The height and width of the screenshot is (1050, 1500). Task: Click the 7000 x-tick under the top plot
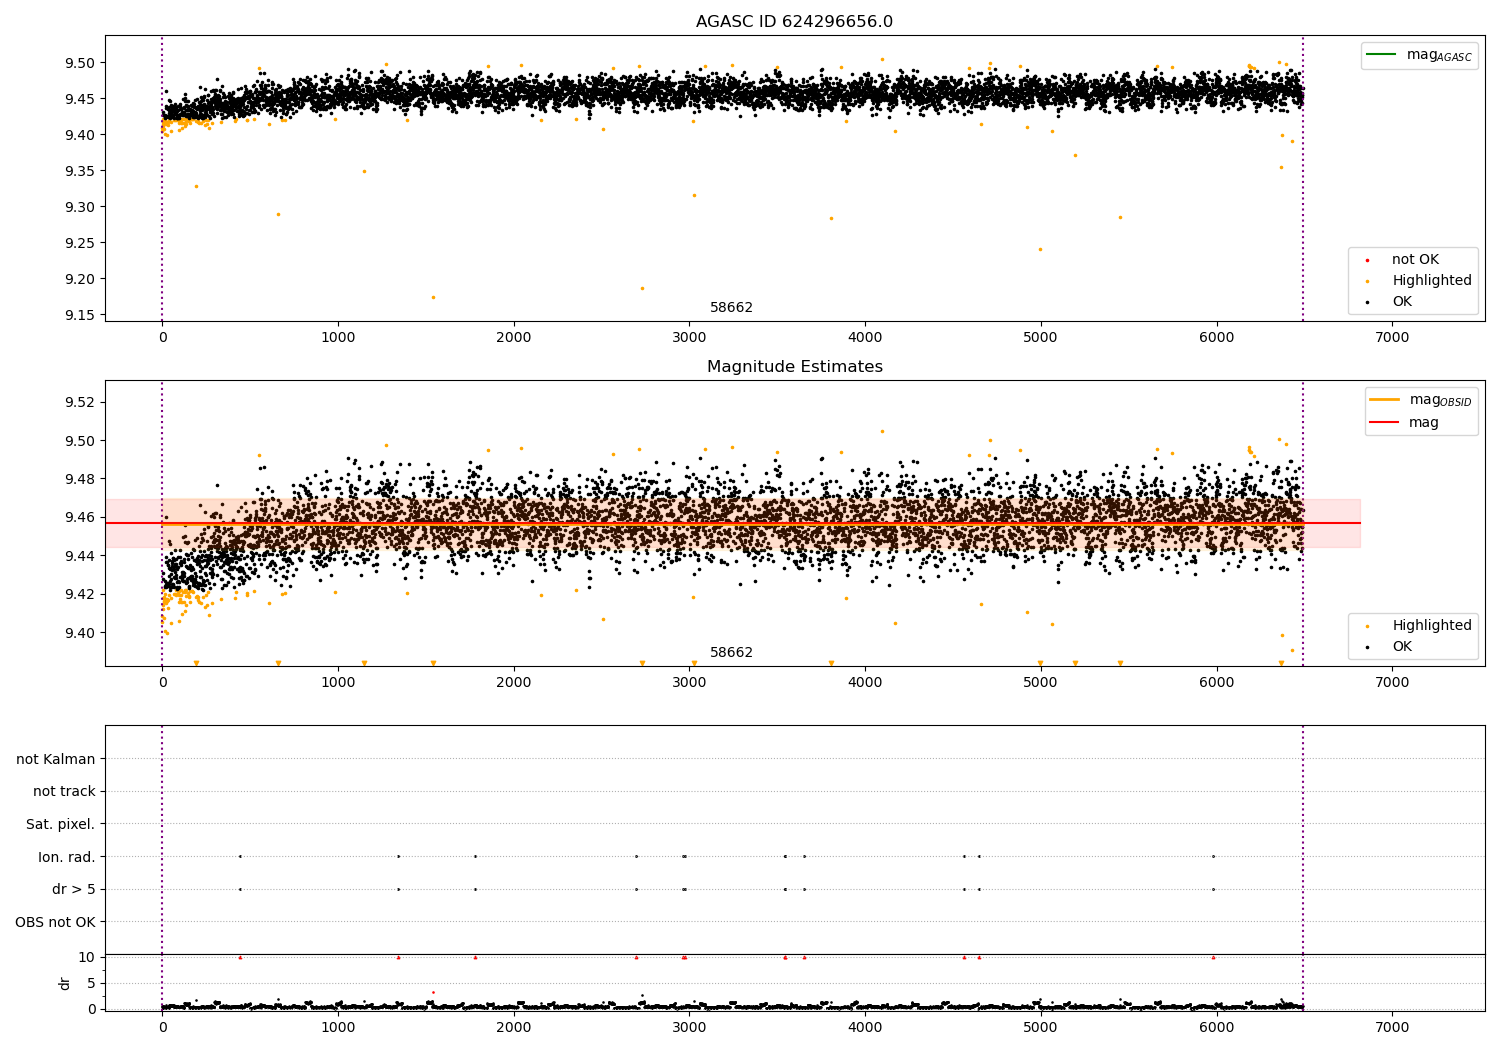coord(1392,338)
